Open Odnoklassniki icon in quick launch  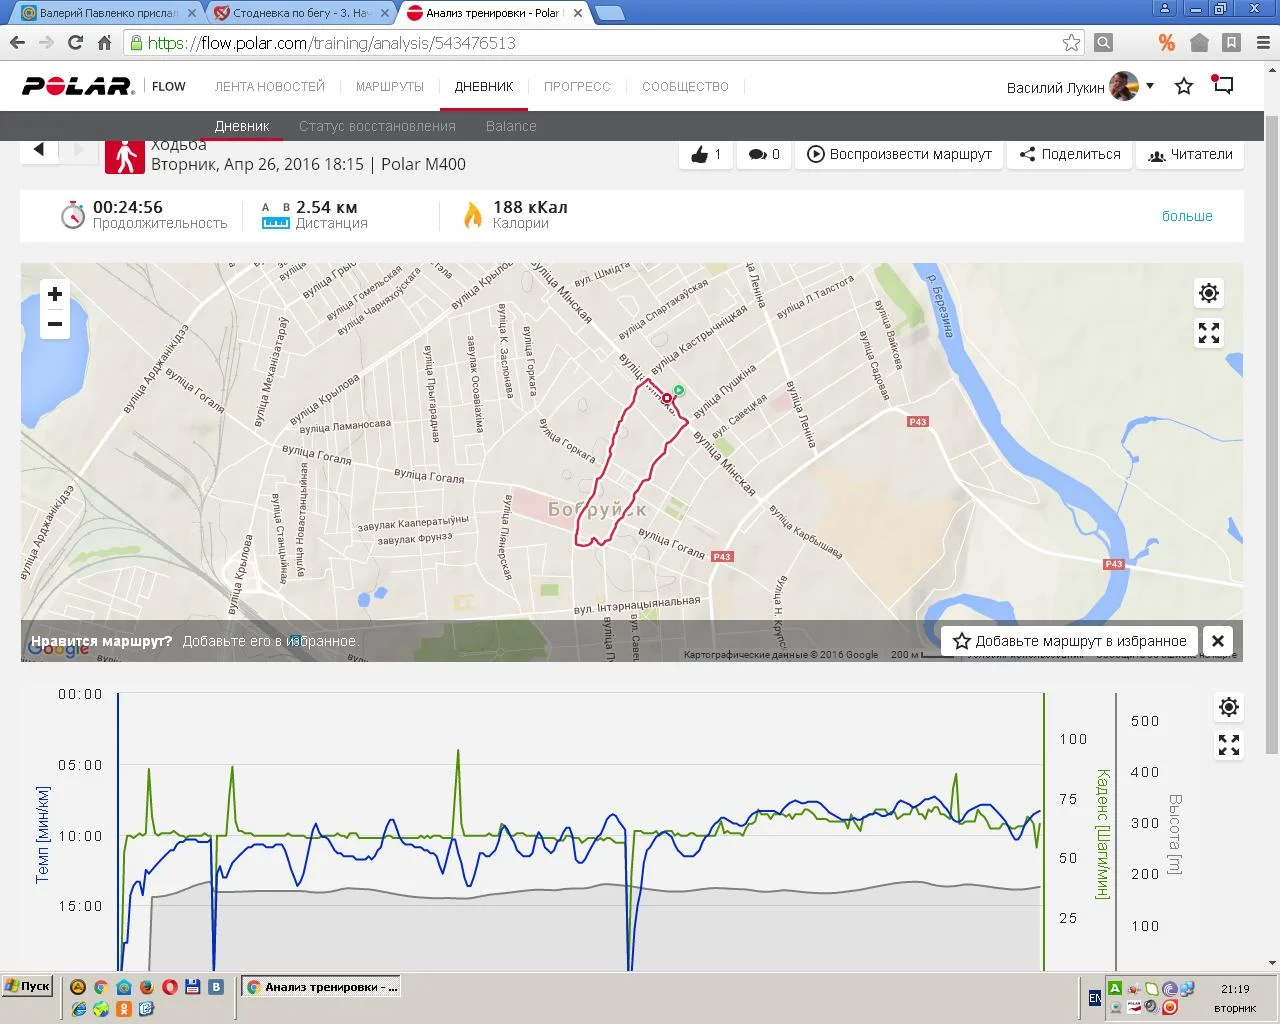click(x=124, y=1009)
